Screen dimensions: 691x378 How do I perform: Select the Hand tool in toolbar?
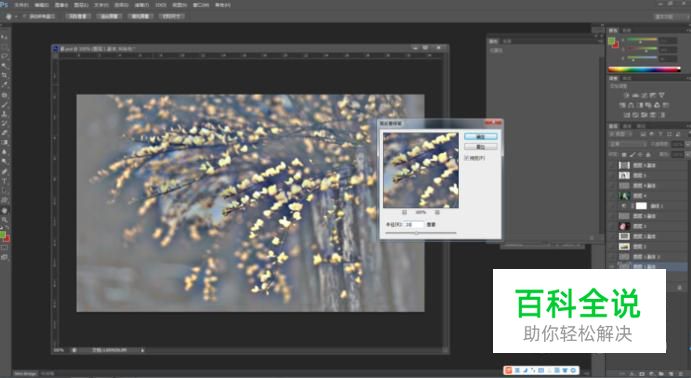[4, 210]
